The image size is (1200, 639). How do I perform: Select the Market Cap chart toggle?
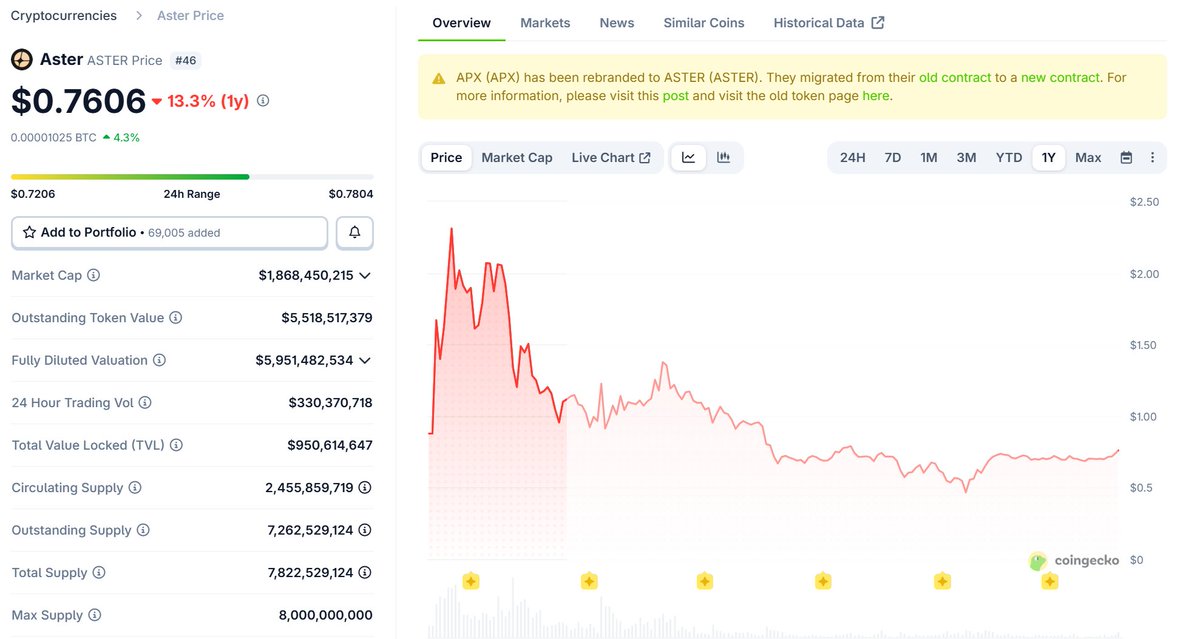517,158
